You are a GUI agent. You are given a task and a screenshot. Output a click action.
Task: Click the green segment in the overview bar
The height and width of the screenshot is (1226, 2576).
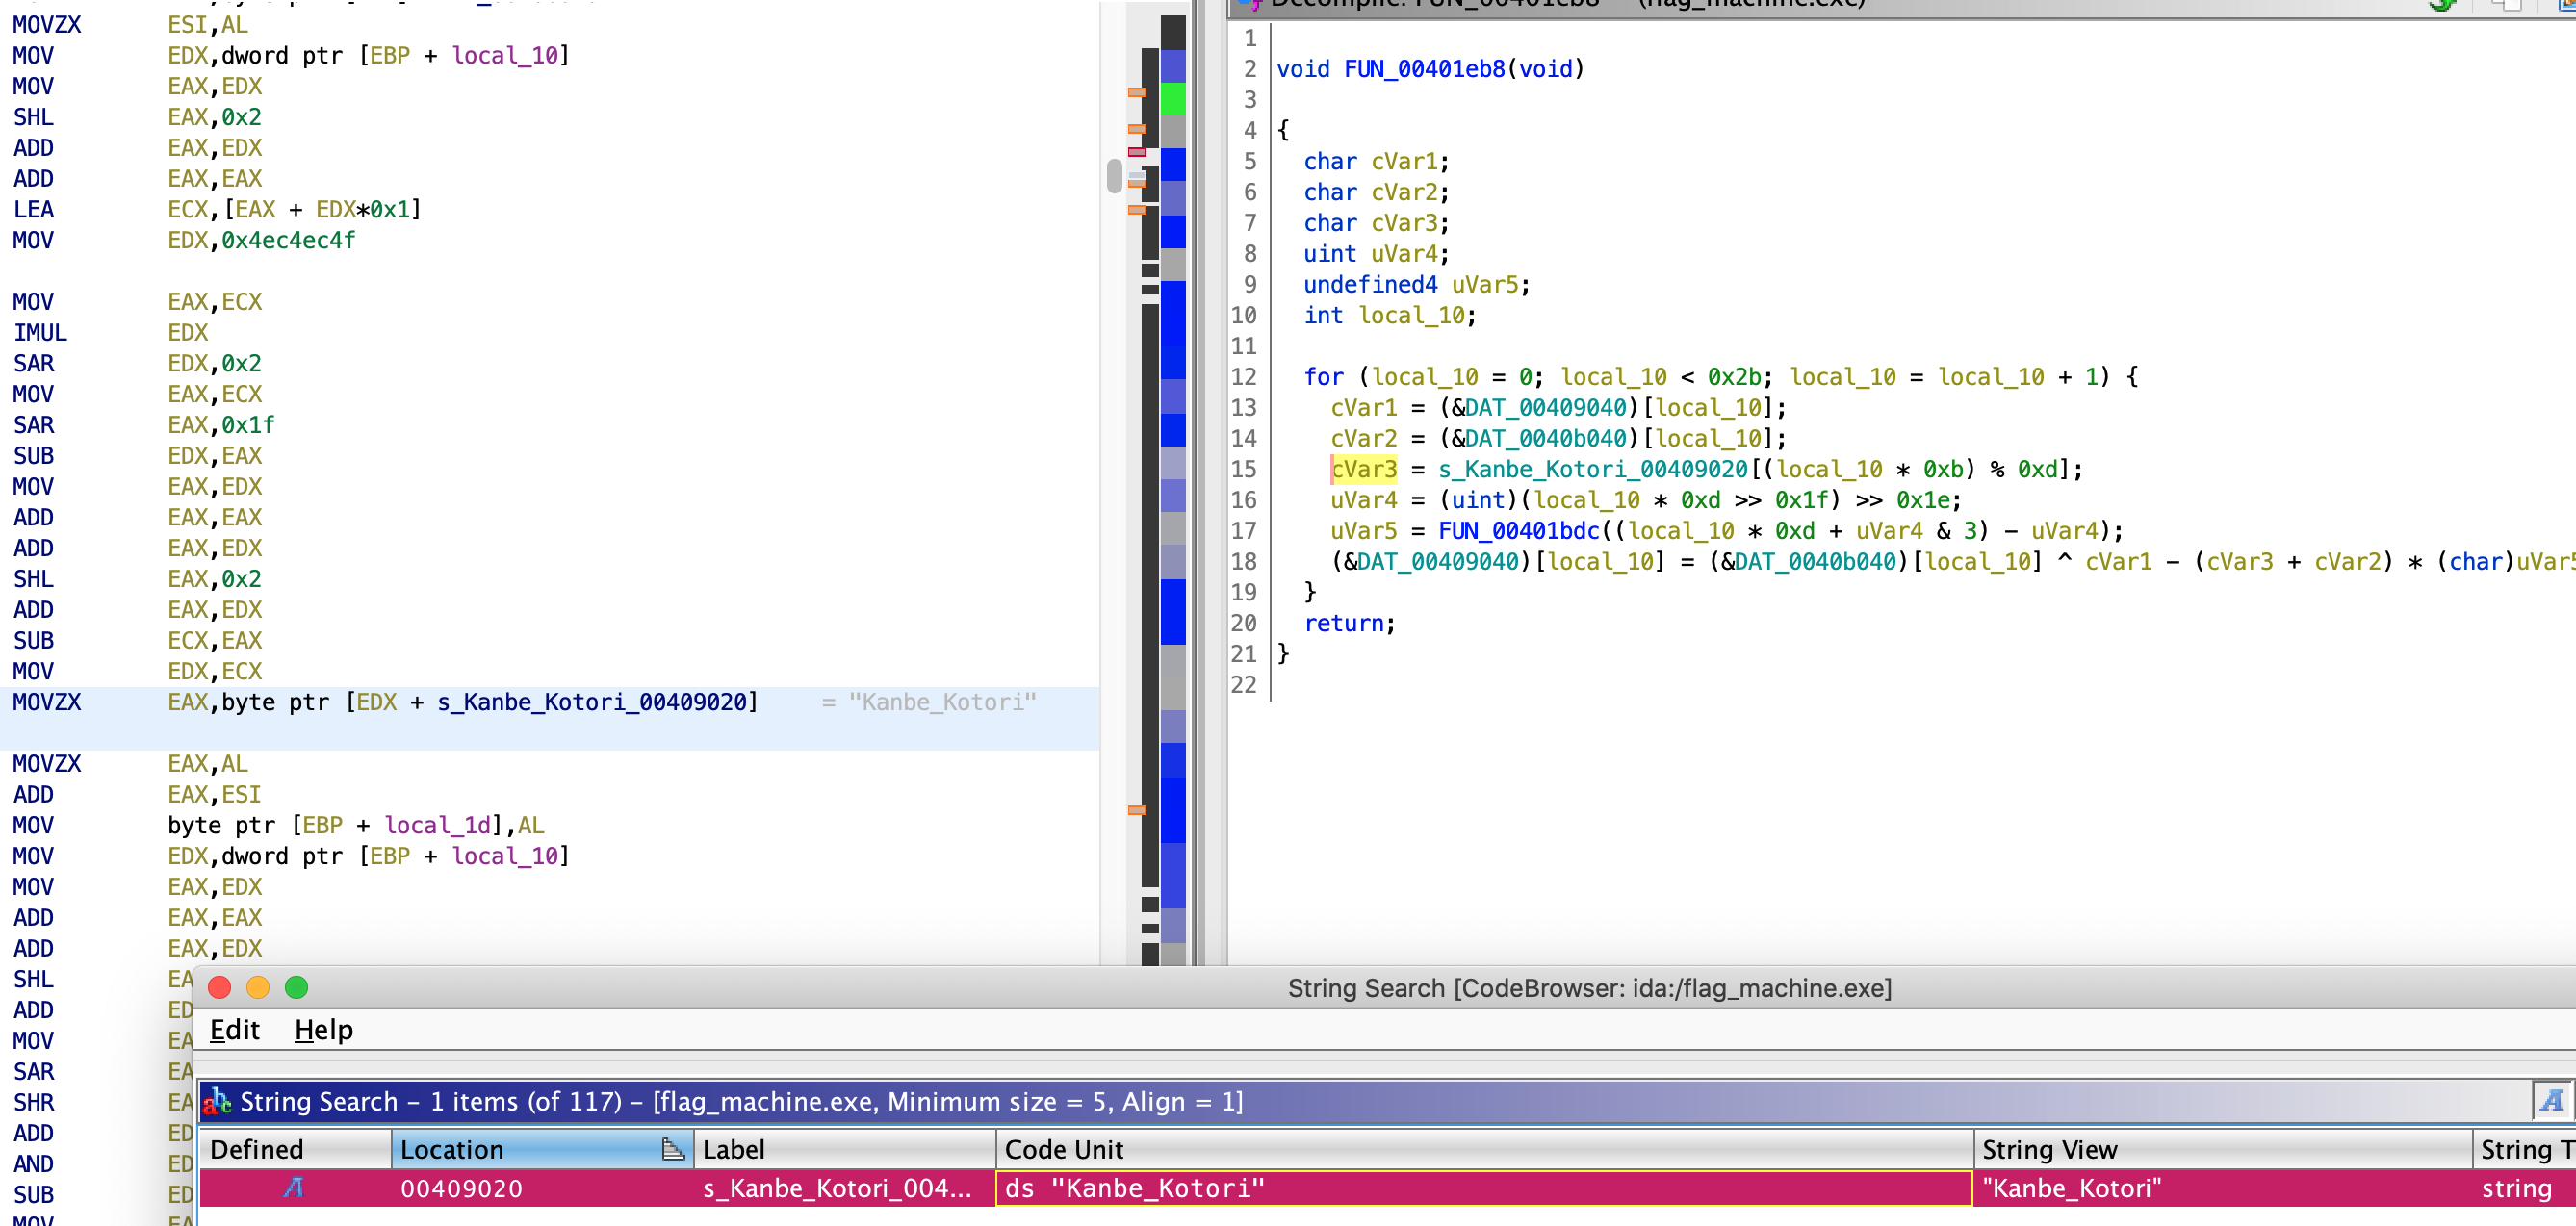(1173, 99)
